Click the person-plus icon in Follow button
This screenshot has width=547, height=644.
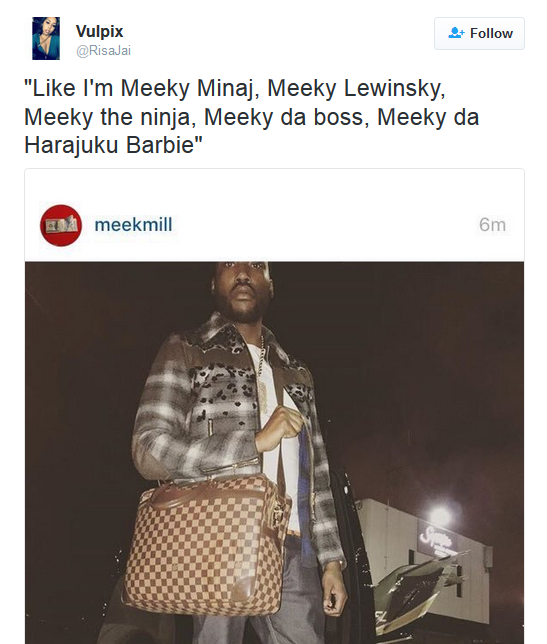(x=456, y=33)
